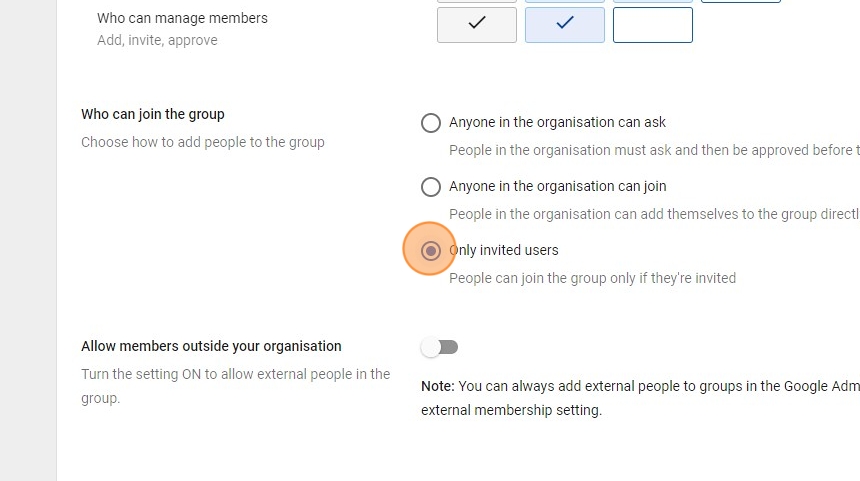Click the 'Add, invite, approve' subtitle
Screen dimensions: 860x481
pyautogui.click(x=157, y=40)
